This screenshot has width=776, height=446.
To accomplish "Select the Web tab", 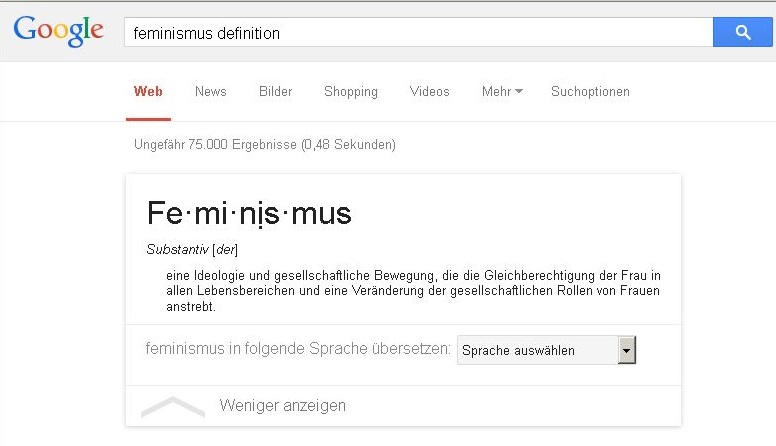I will pos(148,92).
